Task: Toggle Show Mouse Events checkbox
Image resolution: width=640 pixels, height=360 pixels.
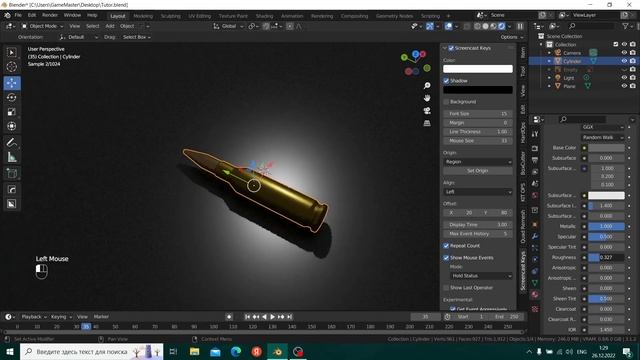Action: (446, 258)
